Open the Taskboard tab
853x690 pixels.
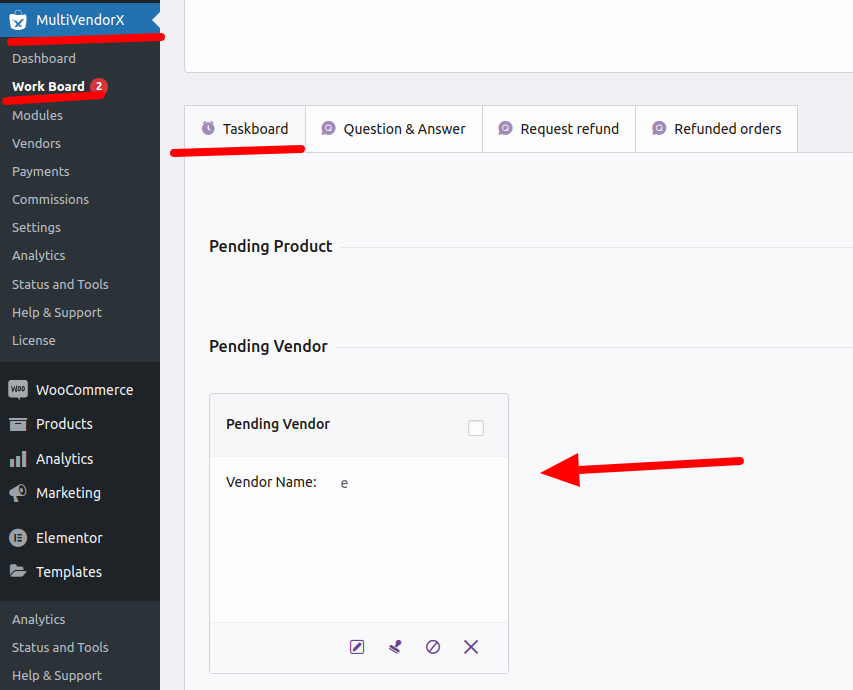[245, 129]
